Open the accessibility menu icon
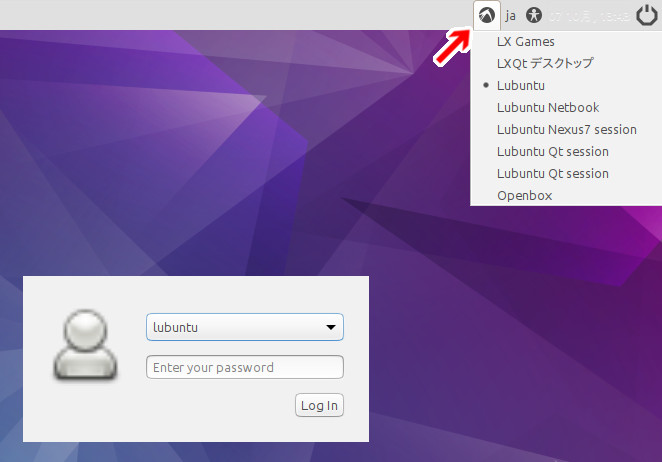Image resolution: width=662 pixels, height=462 pixels. (534, 16)
